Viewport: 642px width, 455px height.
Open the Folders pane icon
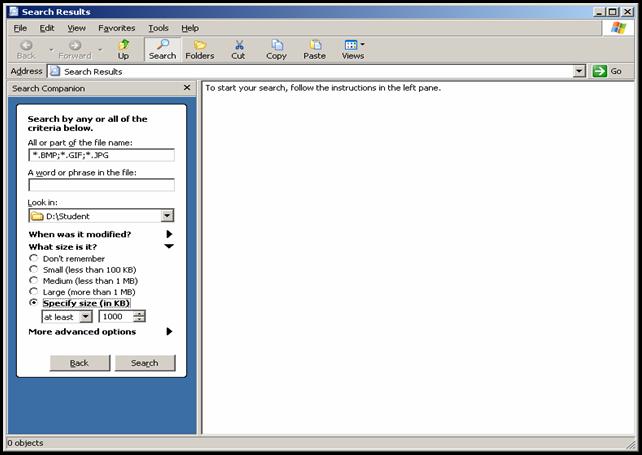(x=199, y=49)
